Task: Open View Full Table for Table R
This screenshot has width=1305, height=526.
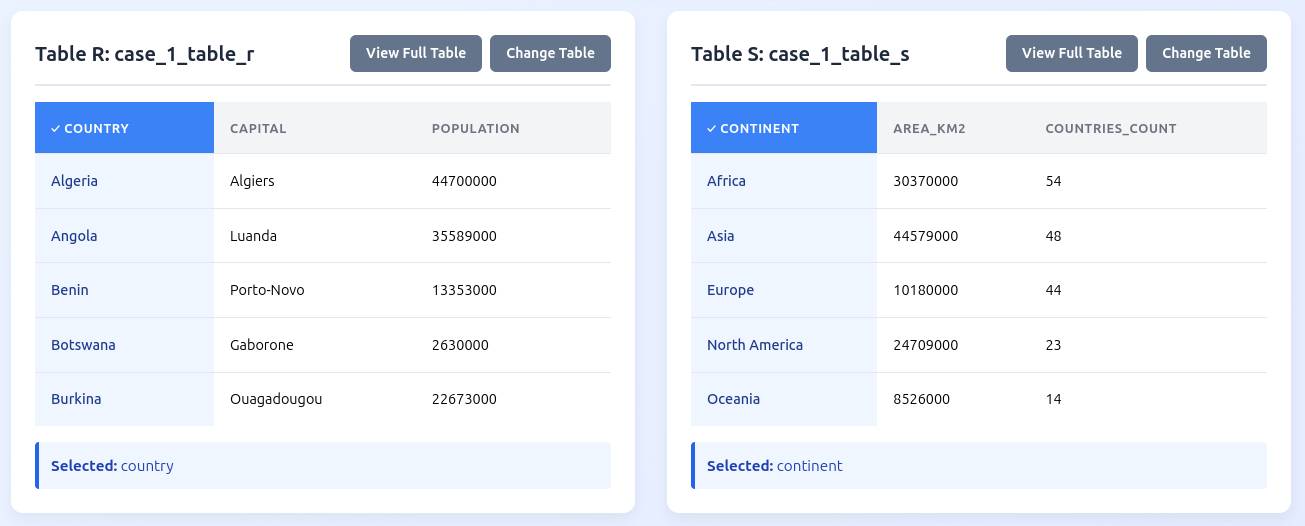Action: pyautogui.click(x=415, y=54)
